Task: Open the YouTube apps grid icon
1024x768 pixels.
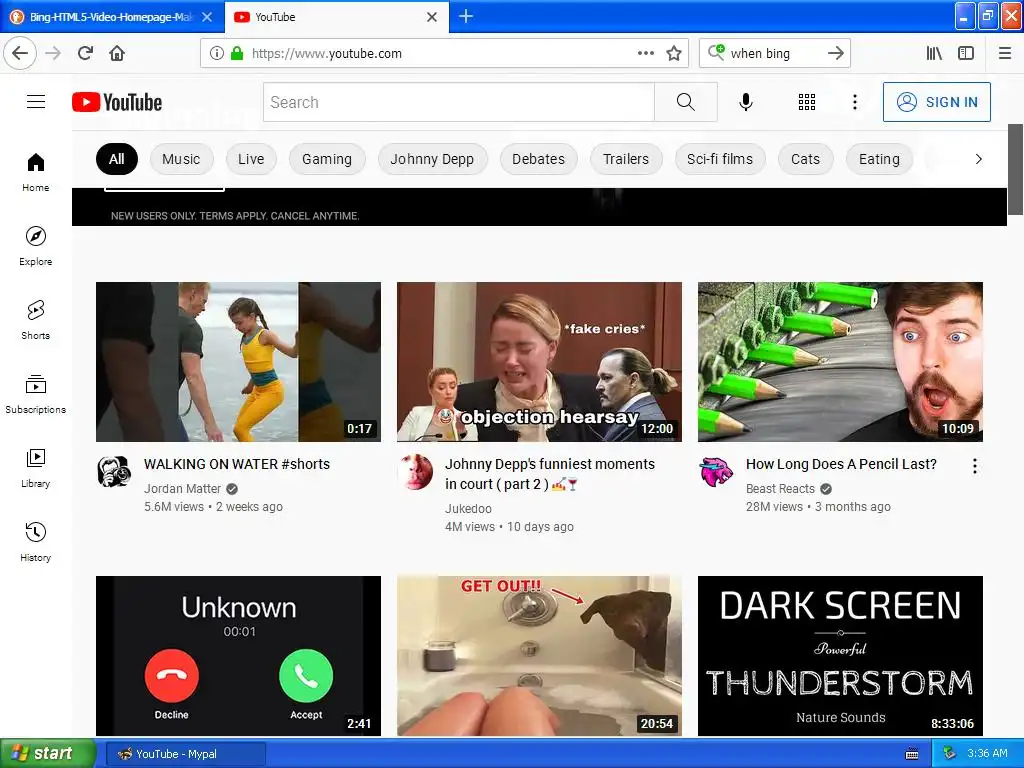Action: click(x=807, y=102)
